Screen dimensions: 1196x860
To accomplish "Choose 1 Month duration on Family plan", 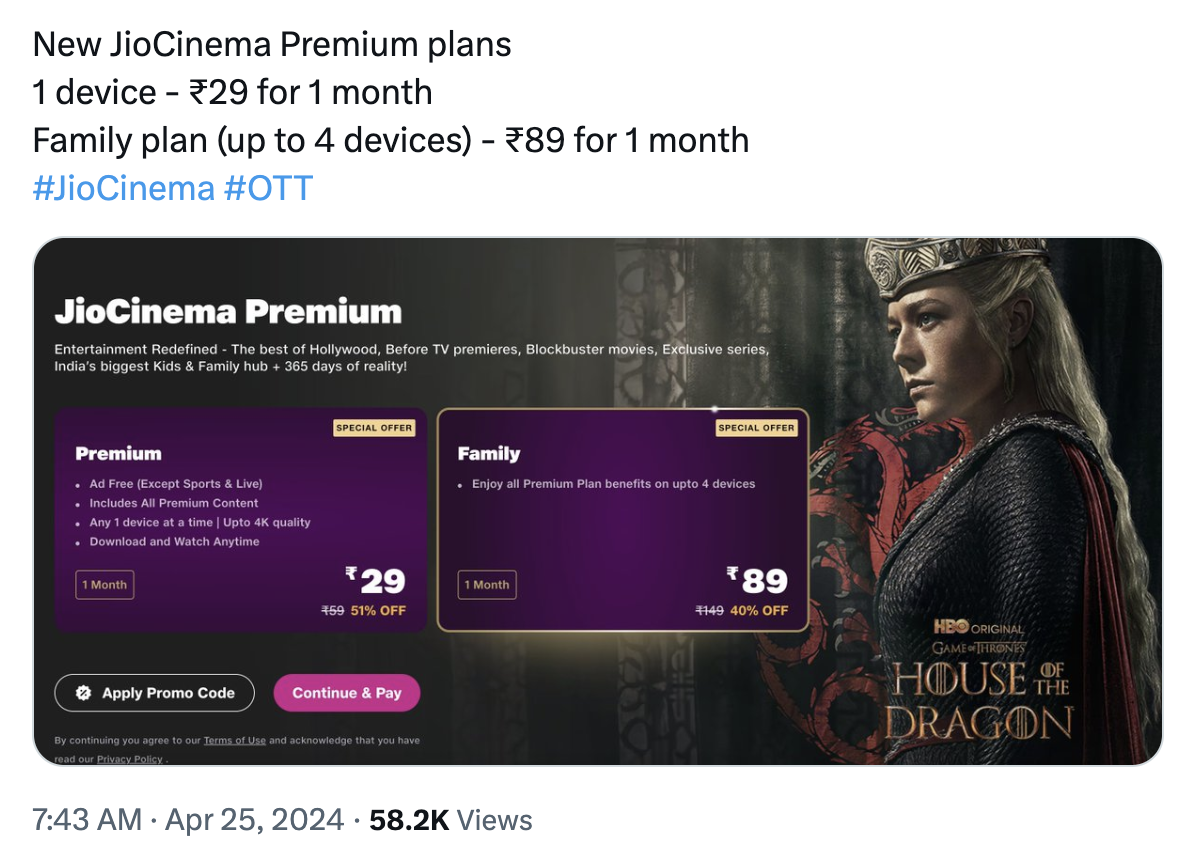I will click(x=487, y=585).
